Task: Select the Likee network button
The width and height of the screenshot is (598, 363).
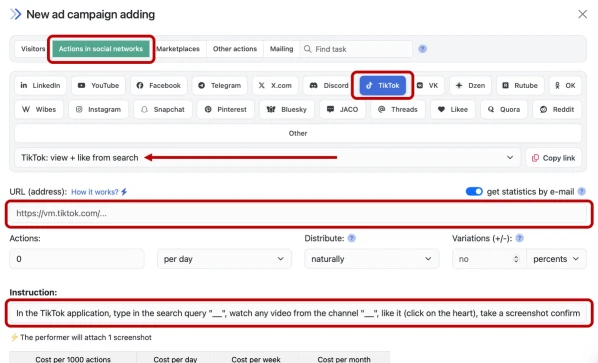Action: pos(453,109)
